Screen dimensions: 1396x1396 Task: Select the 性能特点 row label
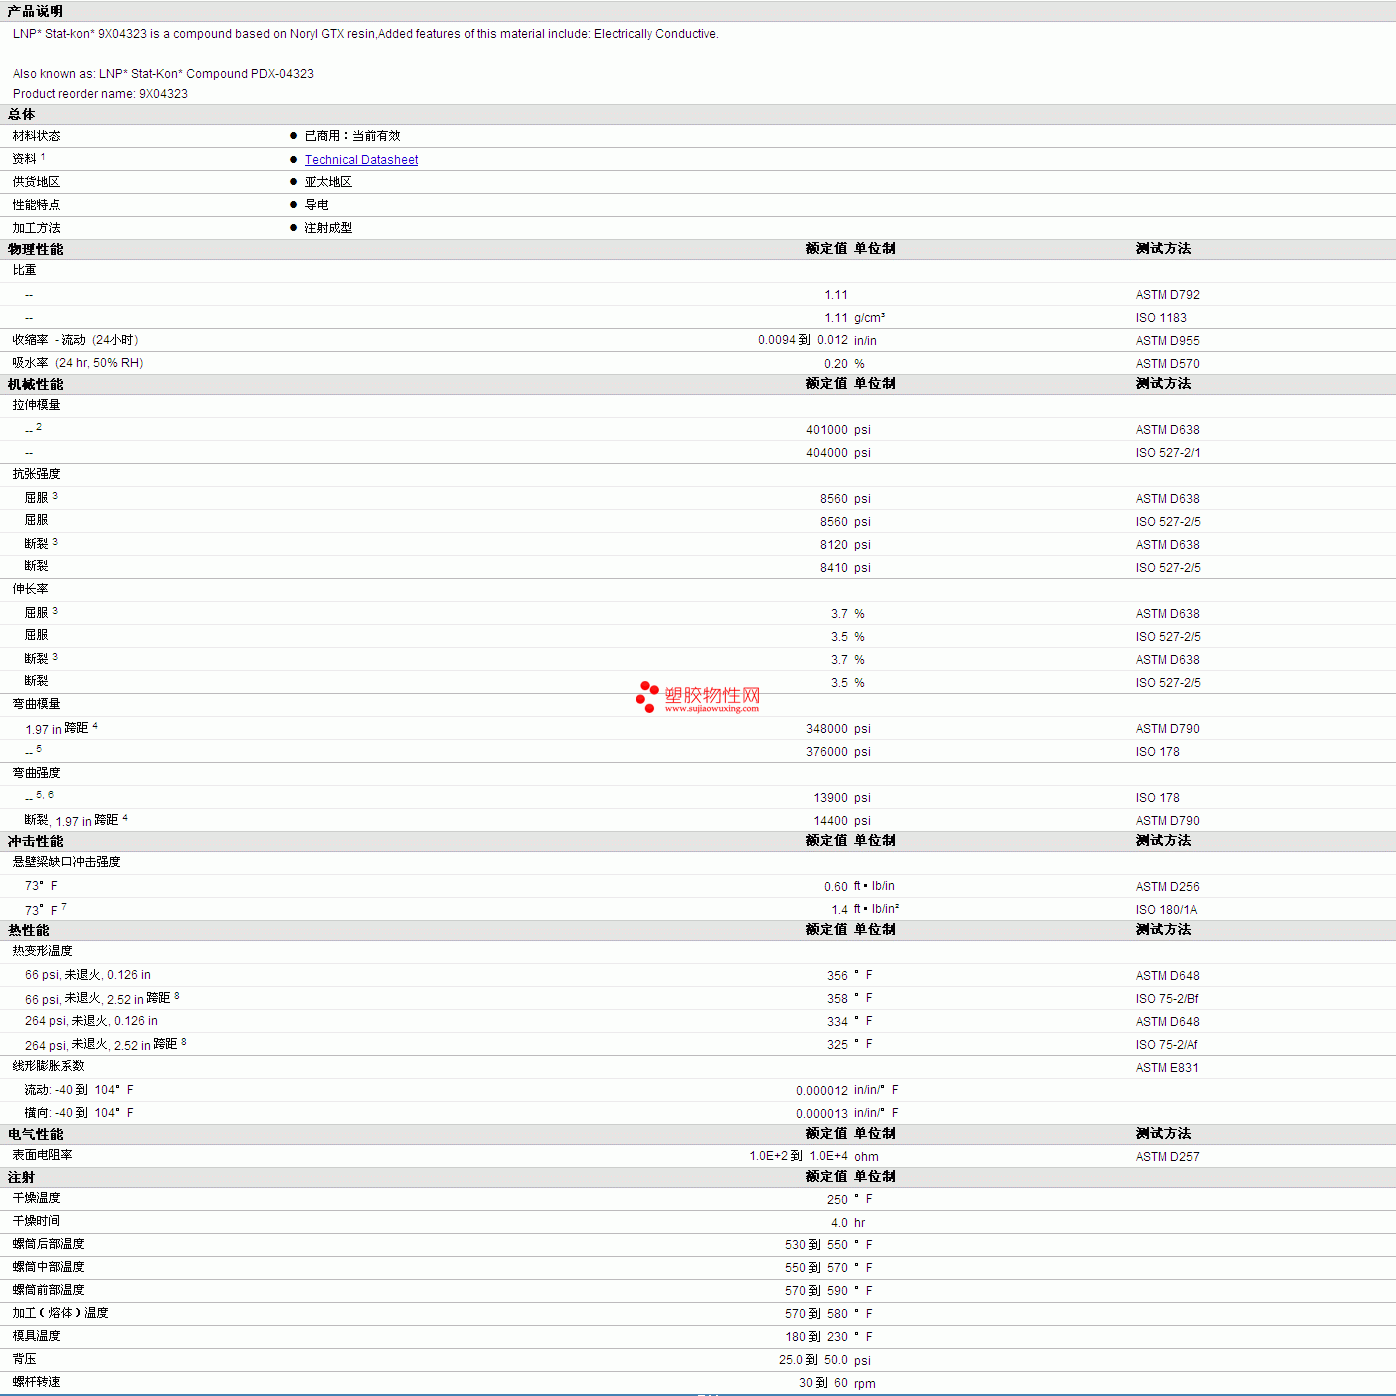point(36,205)
